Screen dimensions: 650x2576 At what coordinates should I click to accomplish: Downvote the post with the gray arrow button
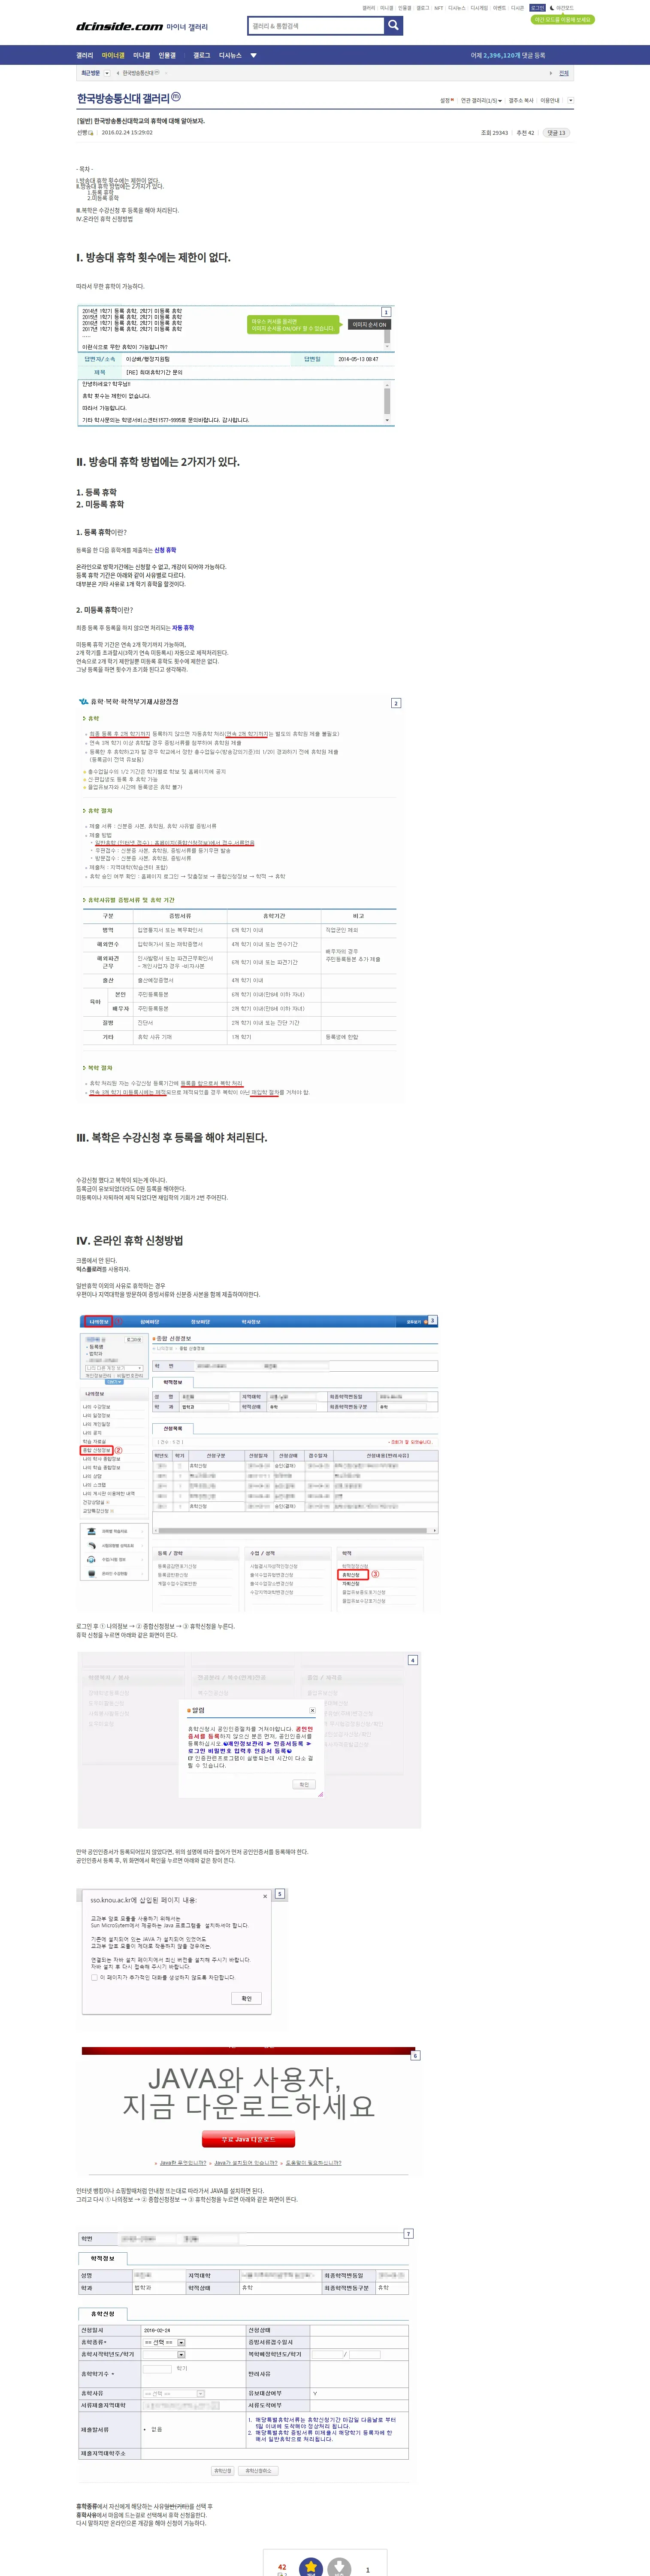[339, 2568]
